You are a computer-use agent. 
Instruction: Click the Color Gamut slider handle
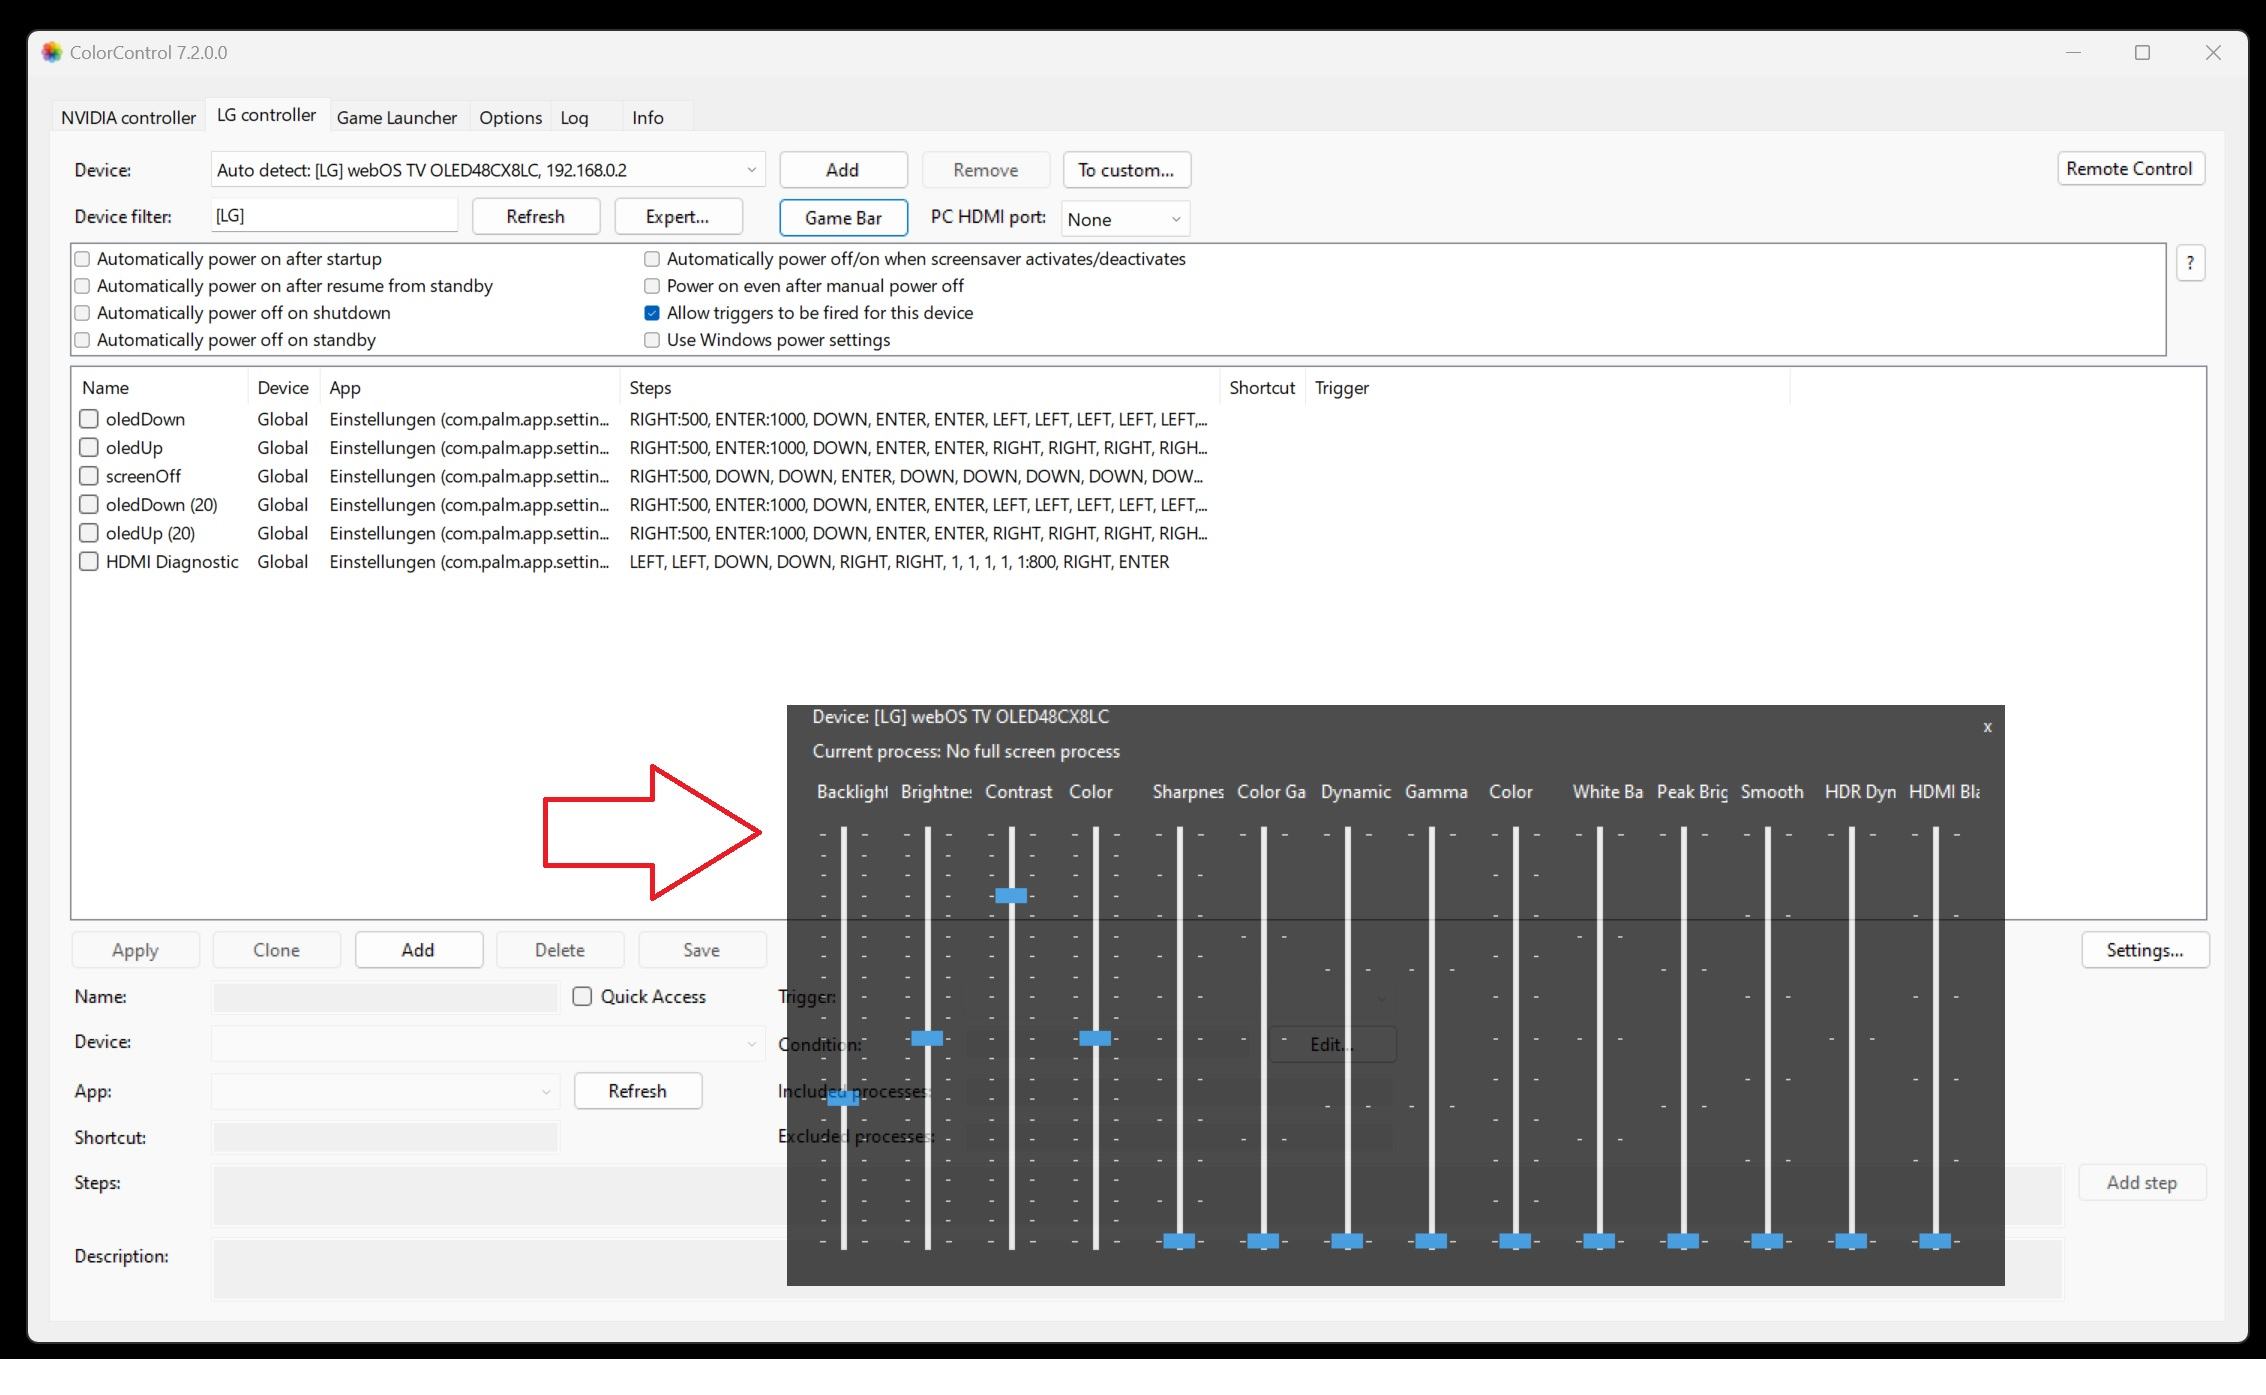point(1263,1241)
